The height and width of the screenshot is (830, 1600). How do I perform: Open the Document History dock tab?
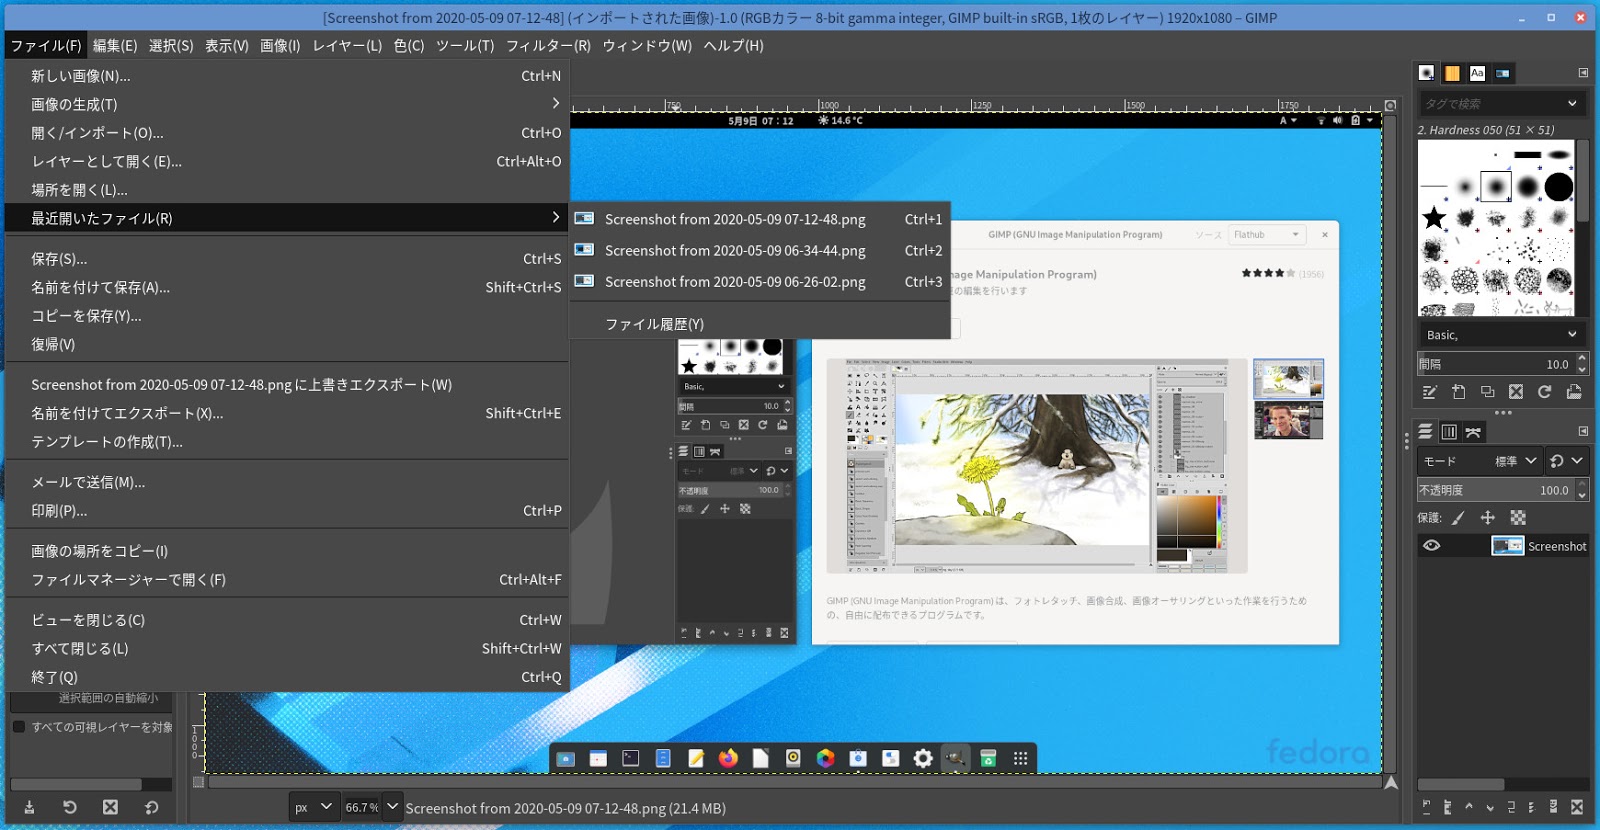click(1502, 73)
